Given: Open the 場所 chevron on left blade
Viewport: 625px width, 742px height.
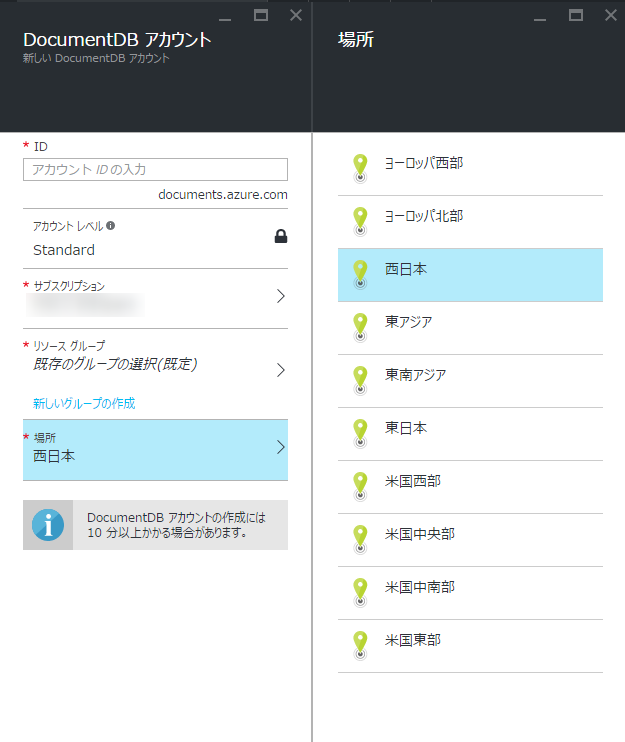Looking at the screenshot, I should pyautogui.click(x=281, y=447).
